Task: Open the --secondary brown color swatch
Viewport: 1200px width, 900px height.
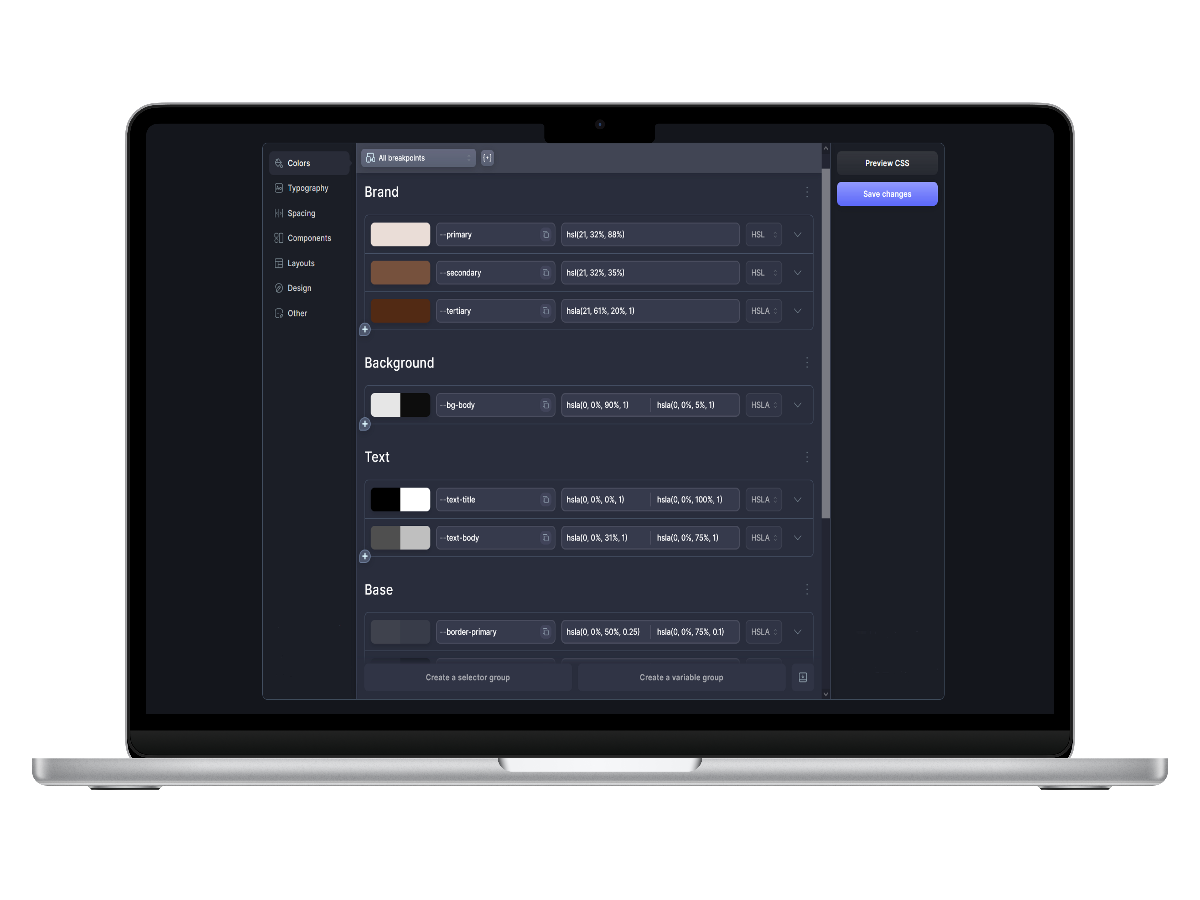Action: (400, 273)
